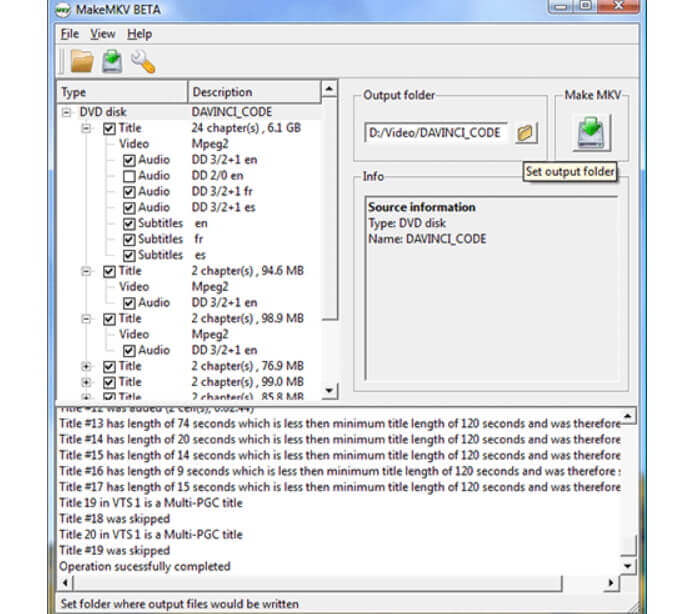Uncheck audio under the 94.6 MB title
The height and width of the screenshot is (614, 680).
point(129,303)
